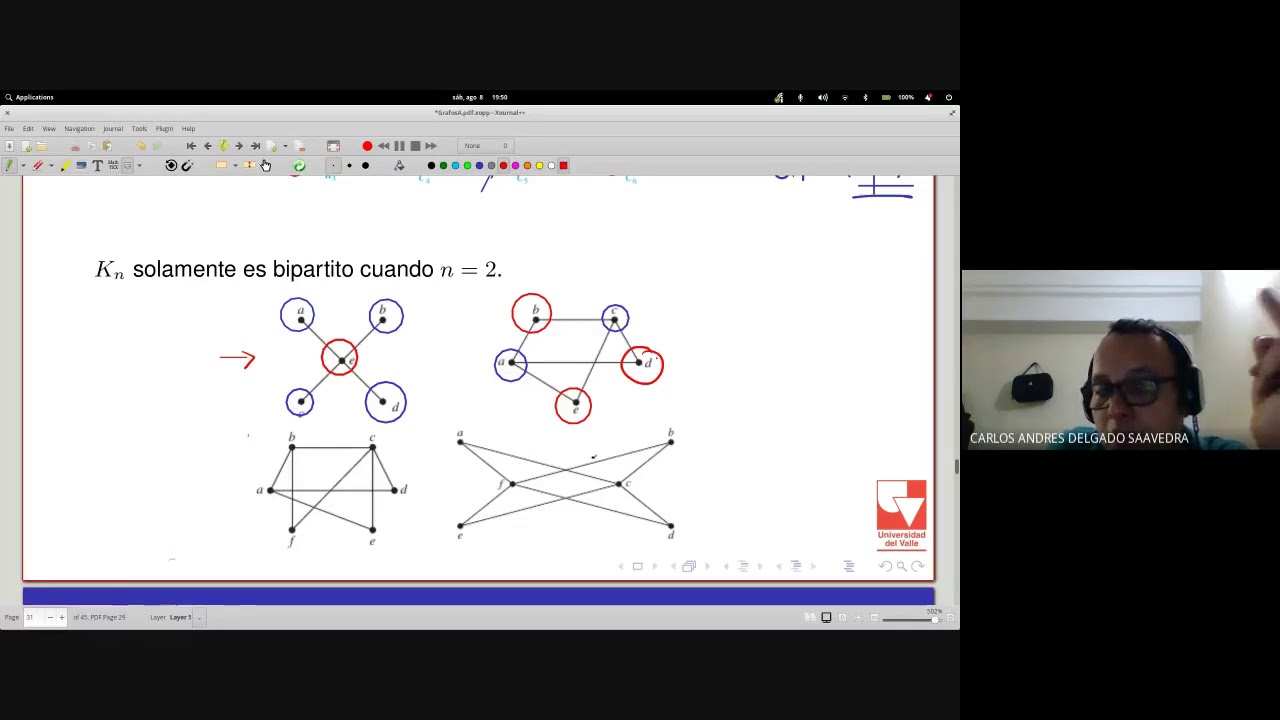Screen dimensions: 1280x720
Task: Delete the current page icon
Action: coord(300,146)
